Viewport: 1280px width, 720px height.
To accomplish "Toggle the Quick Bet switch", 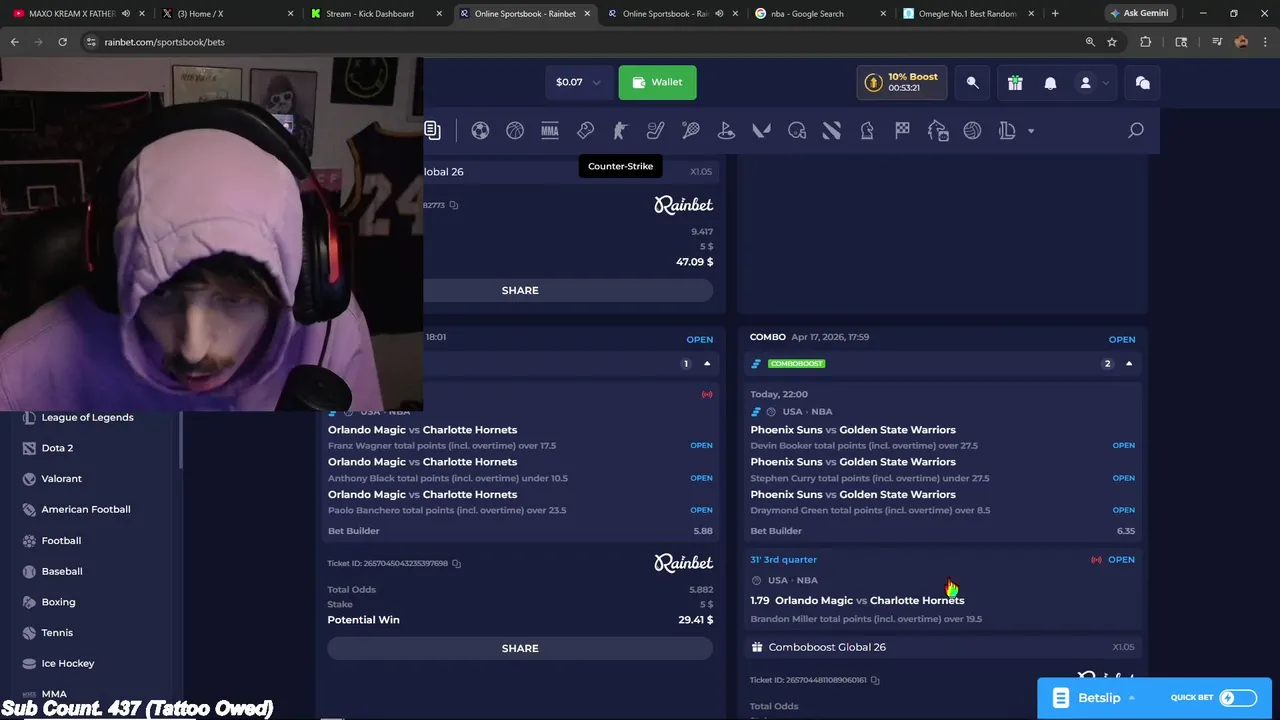I will point(1238,698).
